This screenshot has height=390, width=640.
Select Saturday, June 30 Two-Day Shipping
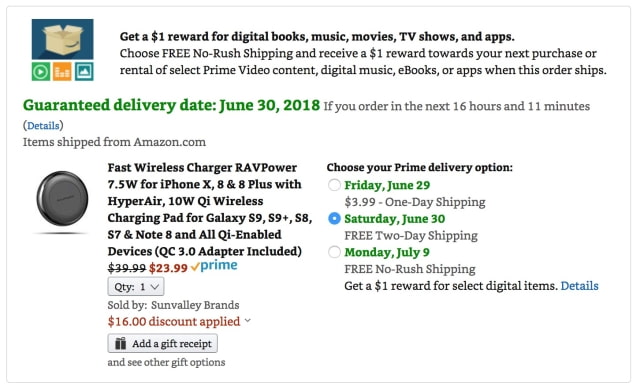click(x=334, y=219)
